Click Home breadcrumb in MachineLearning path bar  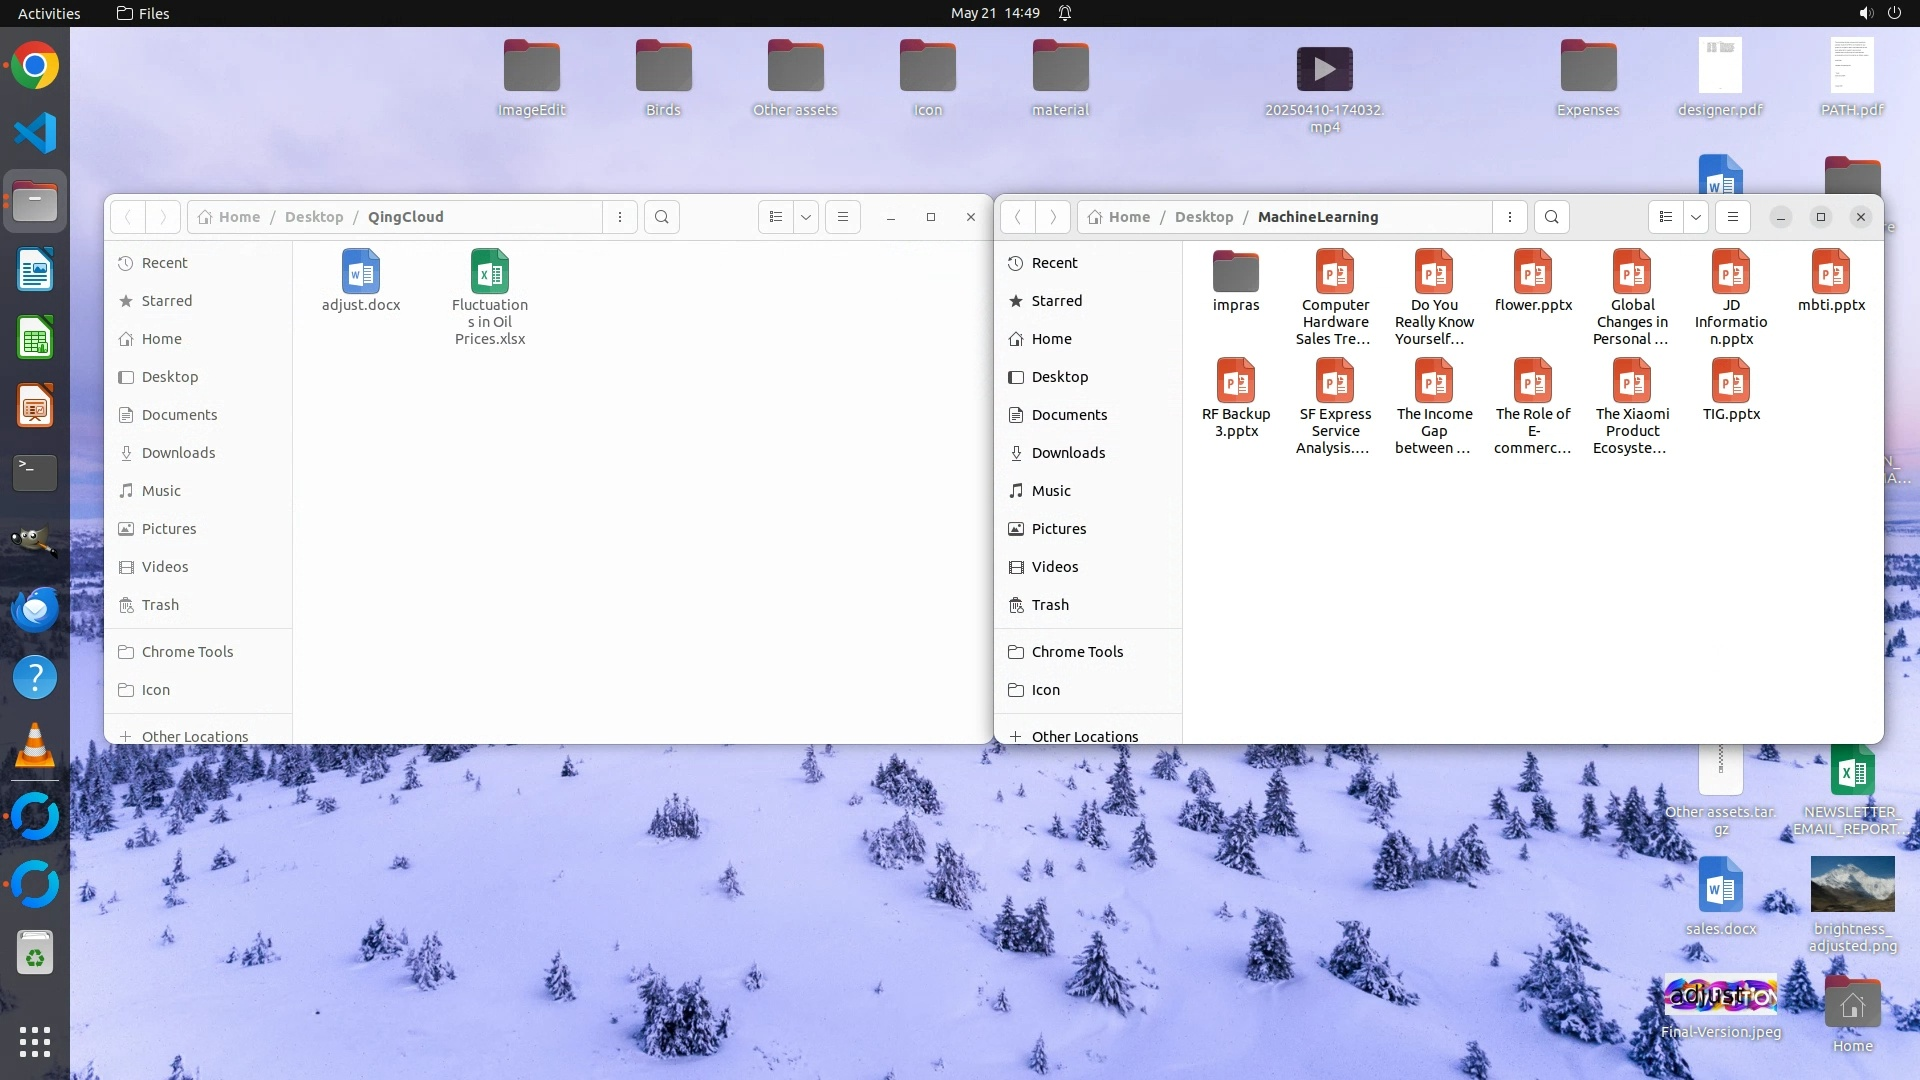[1129, 217]
